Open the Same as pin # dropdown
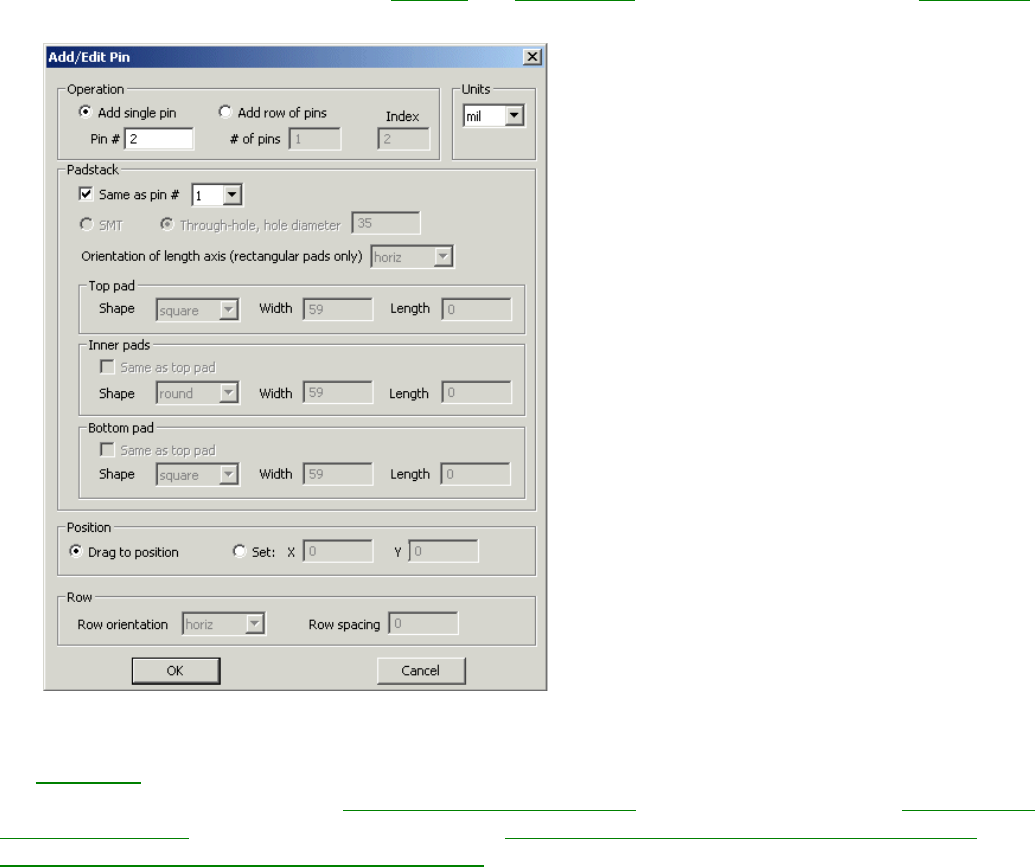 click(217, 195)
